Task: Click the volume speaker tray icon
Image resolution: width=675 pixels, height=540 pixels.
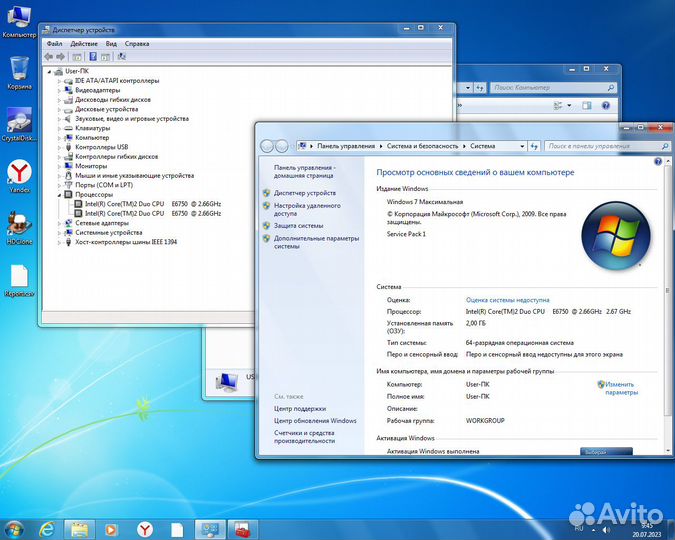Action: (x=606, y=530)
